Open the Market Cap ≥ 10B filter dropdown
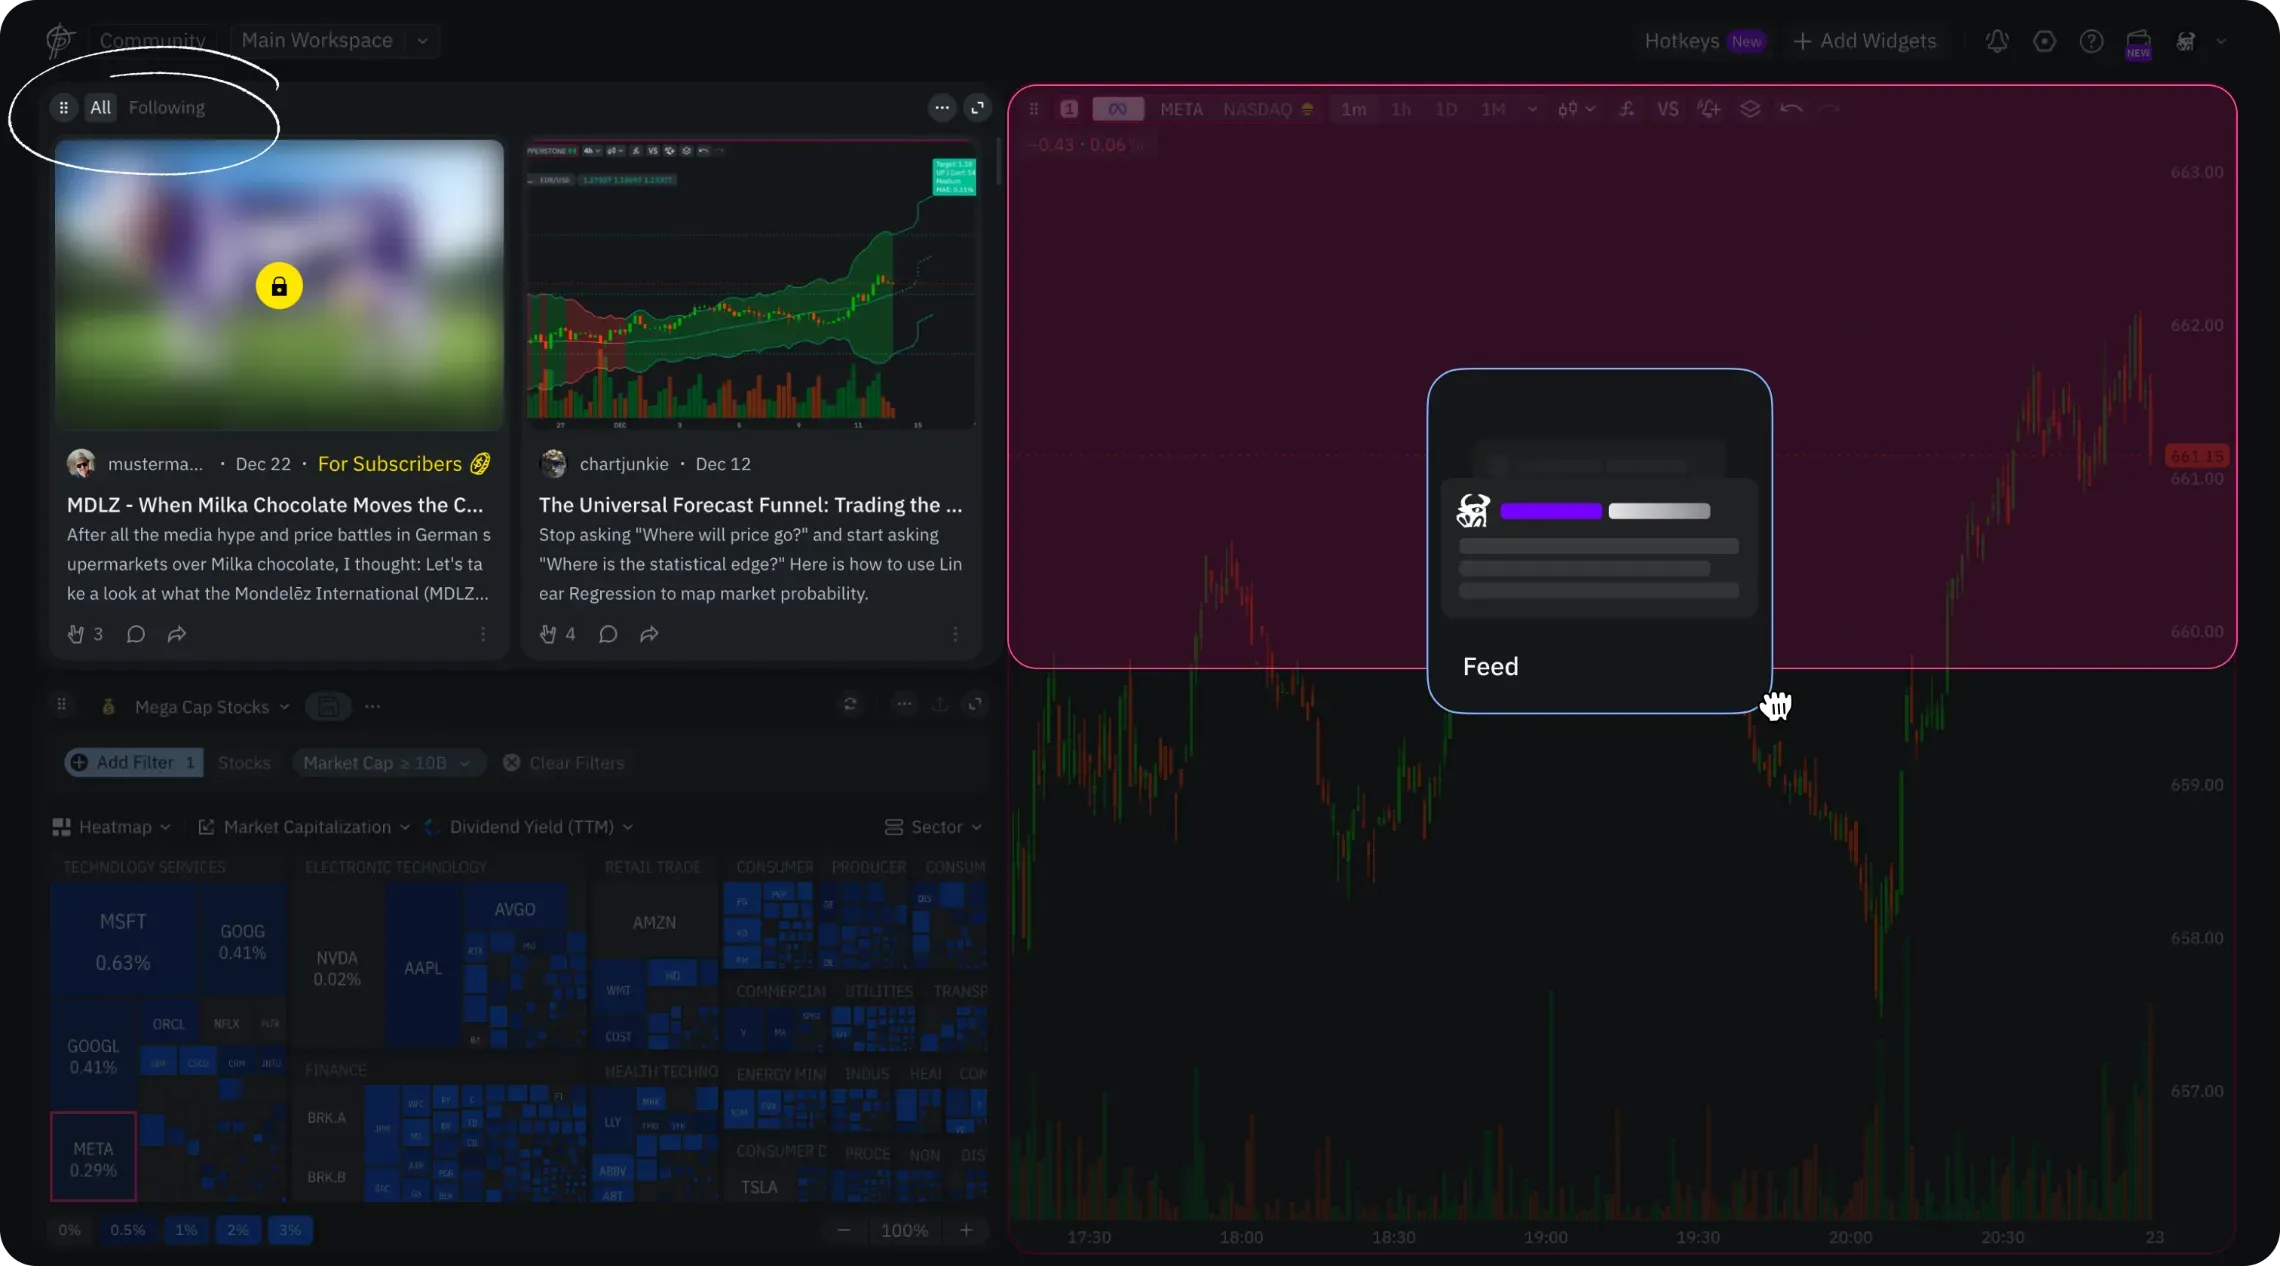 point(386,763)
